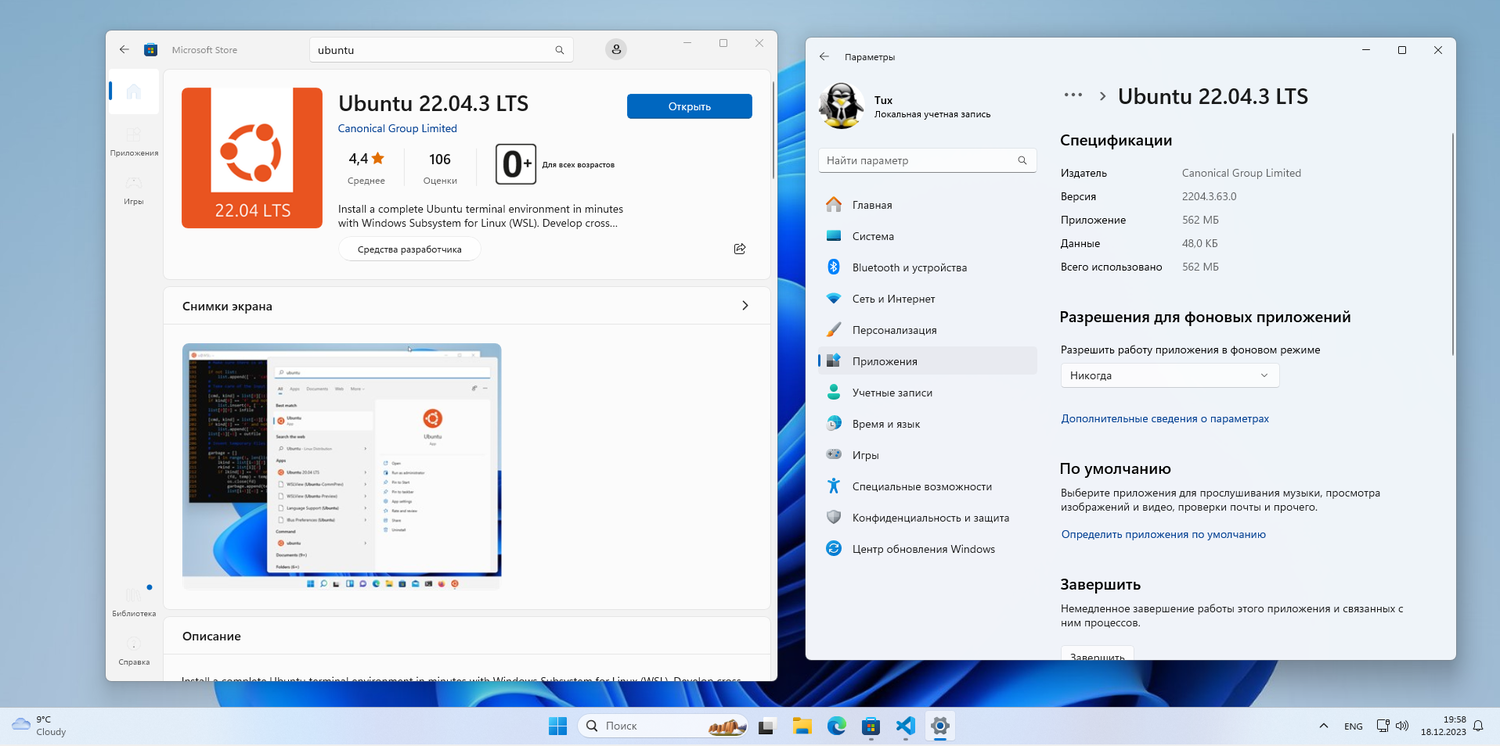
Task: Select Специальные возможности in the Settings sidebar
Action: [x=927, y=487]
